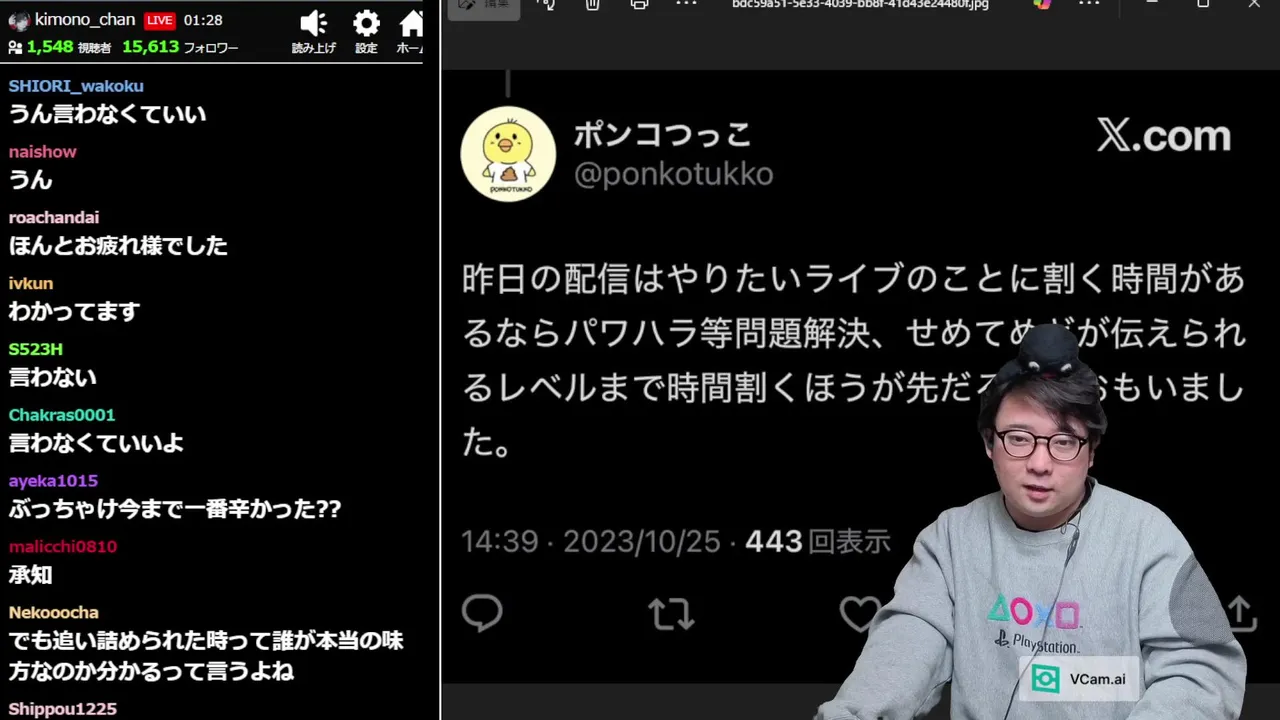
Task: Click the @ponkotukko handle
Action: [x=673, y=174]
